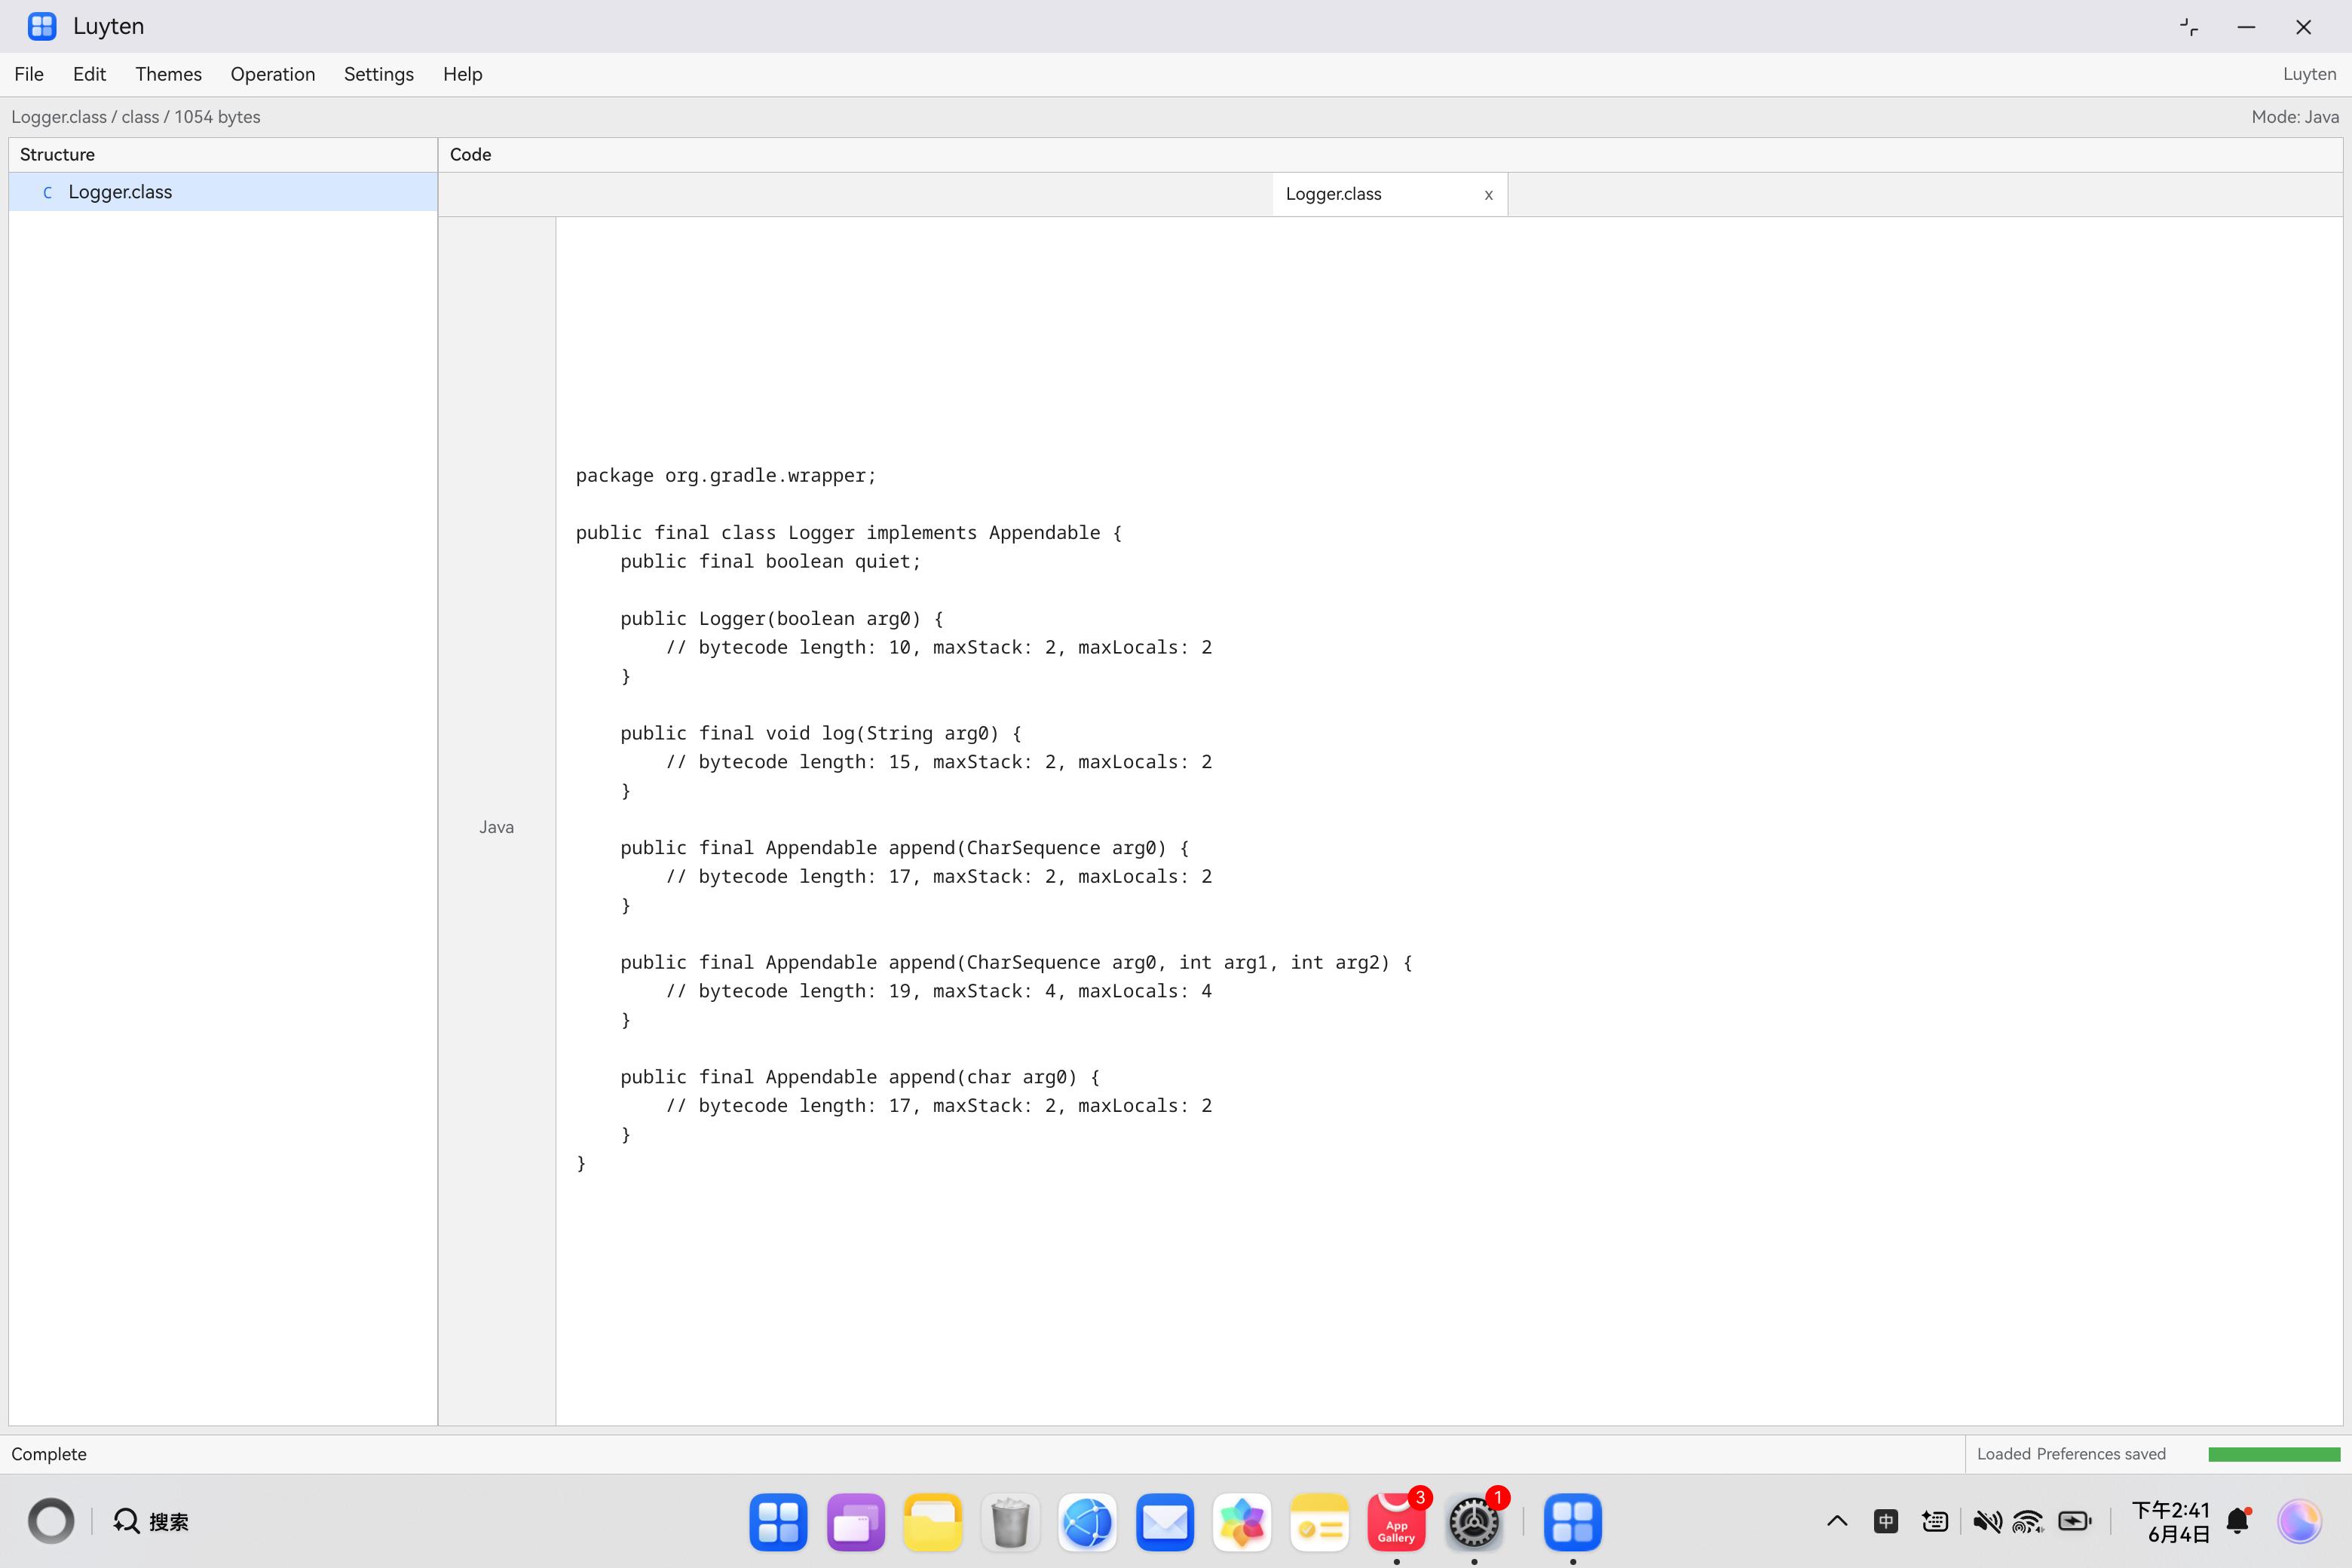The height and width of the screenshot is (1568, 2352).
Task: Open the Help menu
Action: [462, 74]
